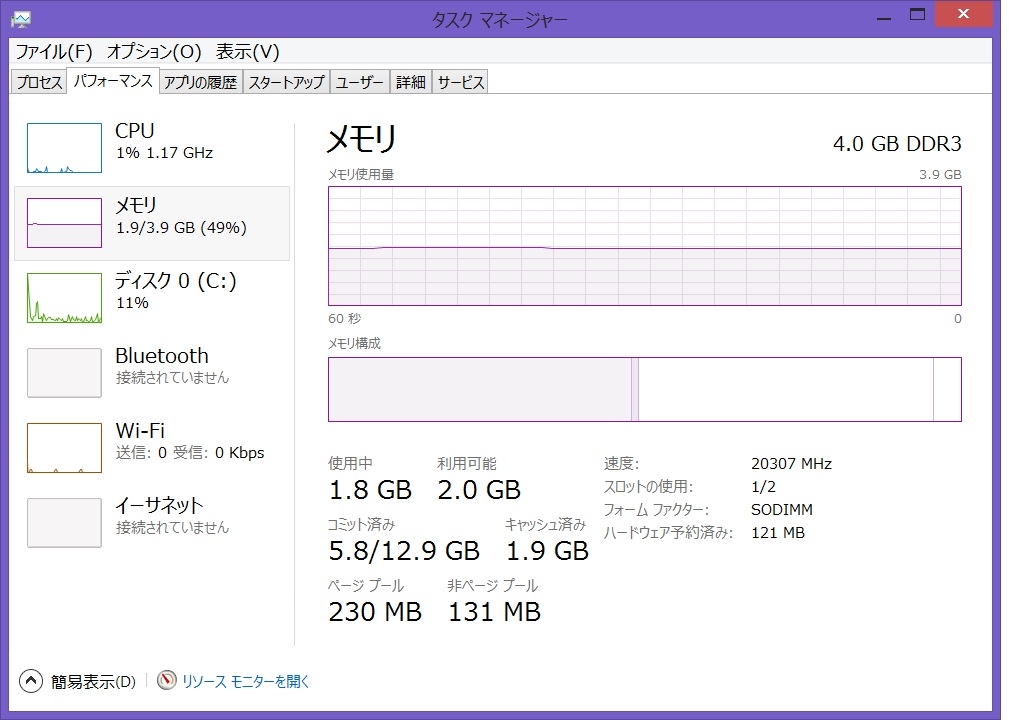Switch to the プロセス tab
Image resolution: width=1009 pixels, height=720 pixels.
point(40,83)
